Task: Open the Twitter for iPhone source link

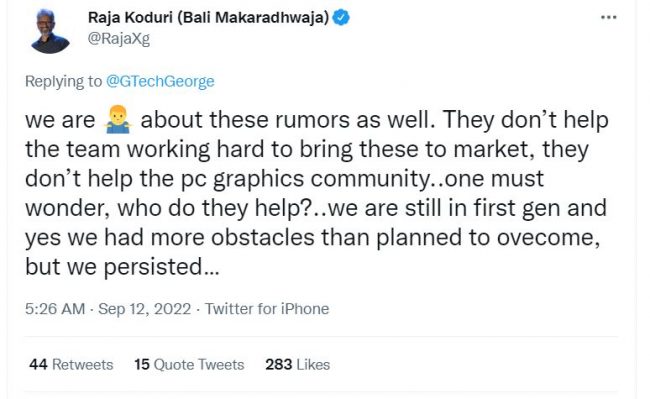Action: (x=267, y=309)
